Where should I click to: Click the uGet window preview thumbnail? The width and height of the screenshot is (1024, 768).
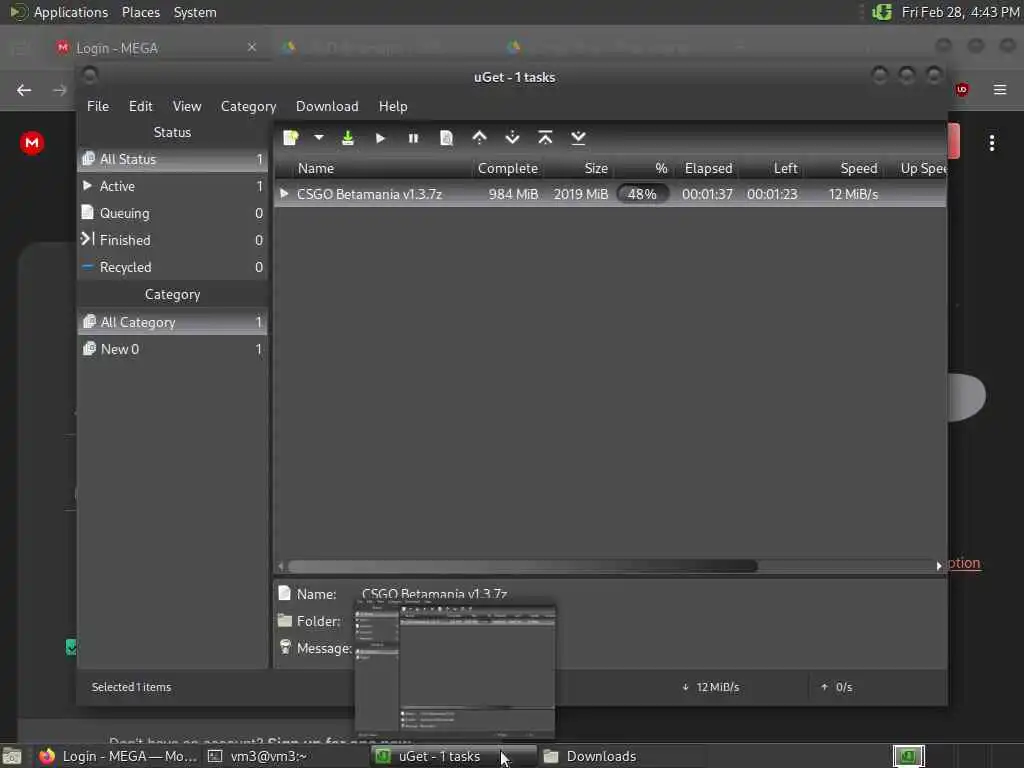click(x=455, y=671)
